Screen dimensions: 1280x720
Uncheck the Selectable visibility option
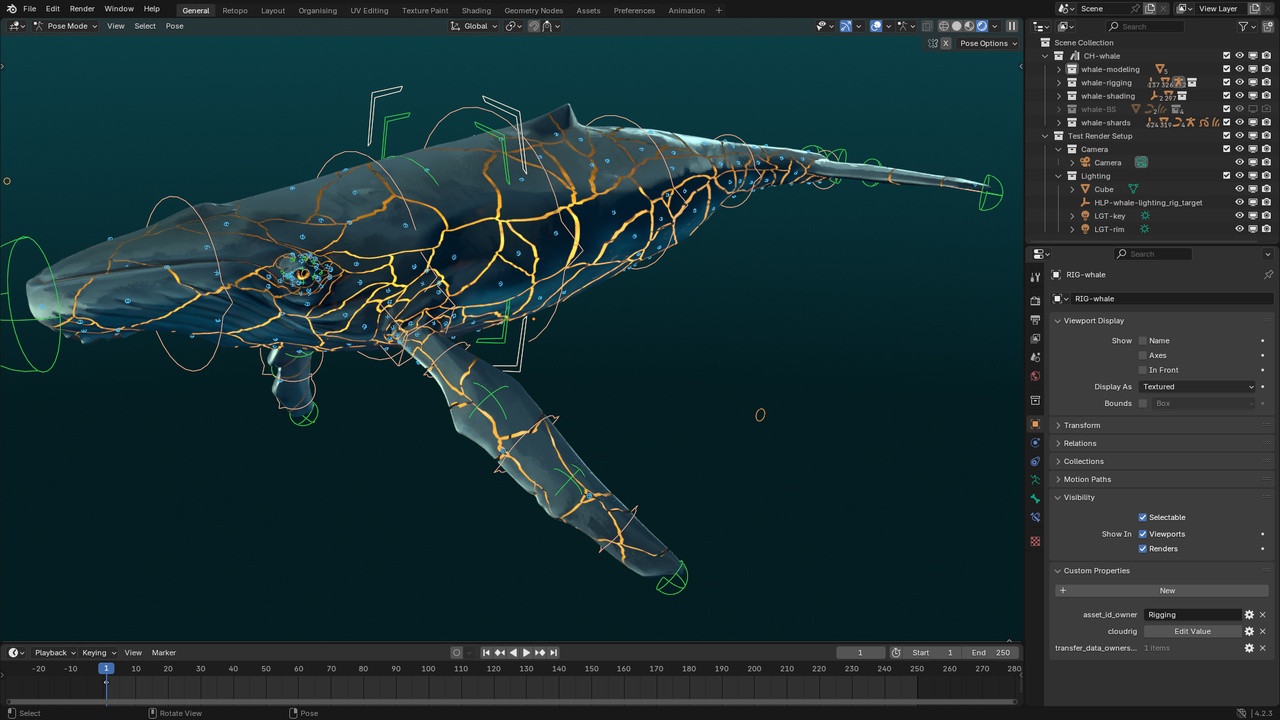pos(1143,517)
